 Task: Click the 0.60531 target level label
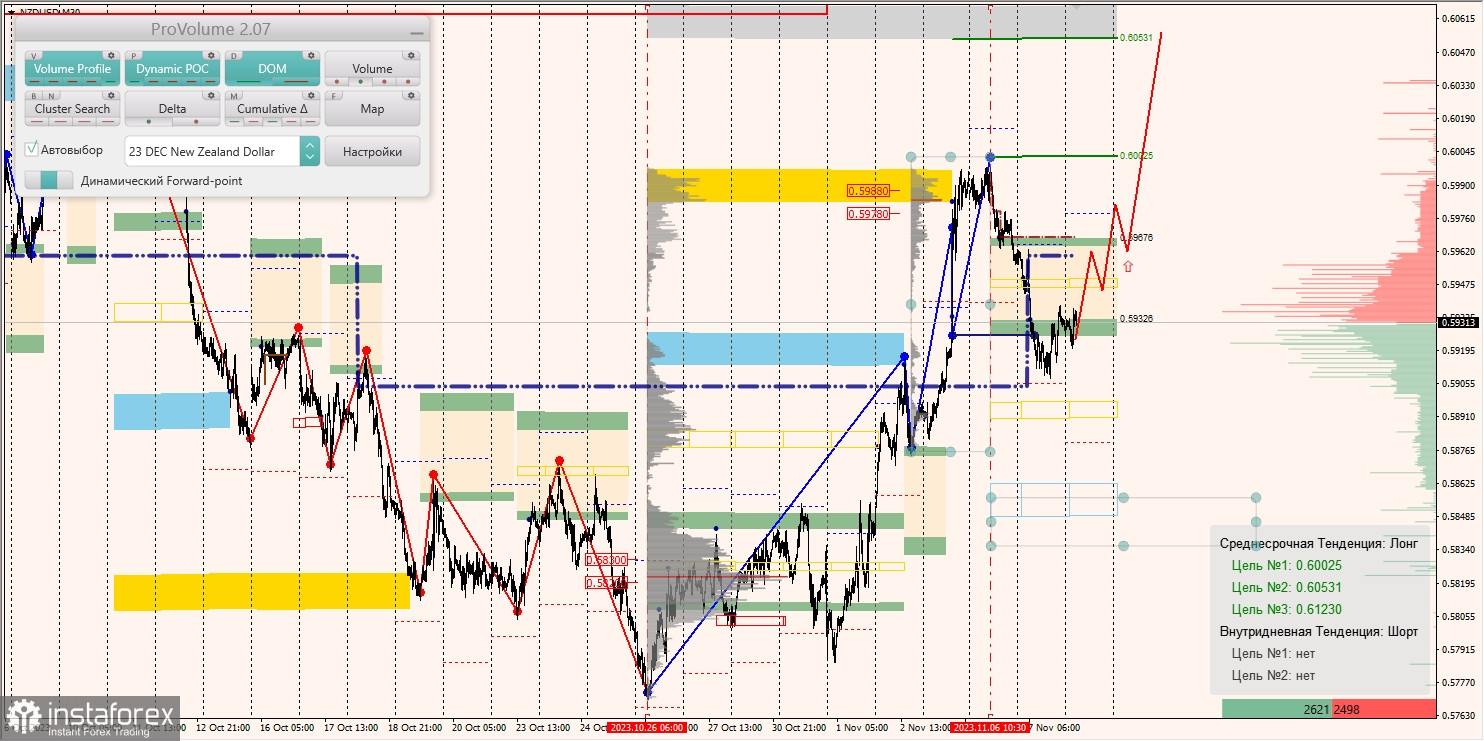point(1136,37)
